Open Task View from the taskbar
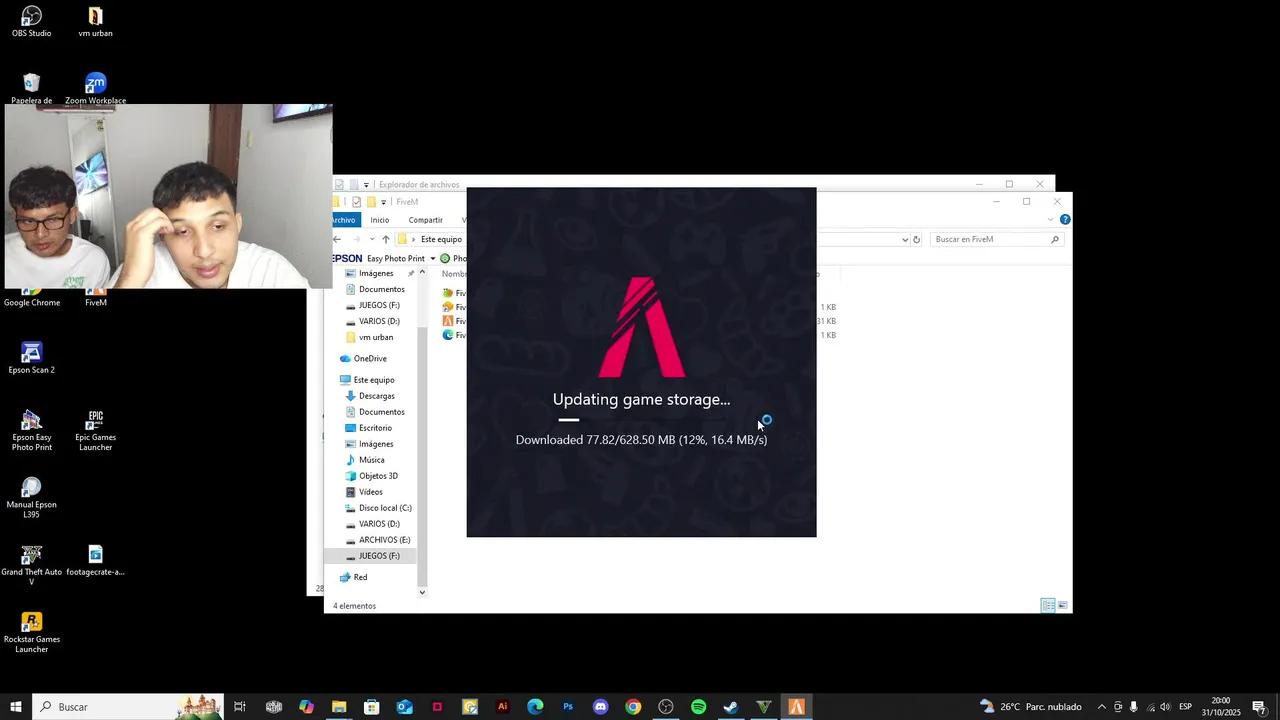Screen dimensions: 1280x720 240,707
